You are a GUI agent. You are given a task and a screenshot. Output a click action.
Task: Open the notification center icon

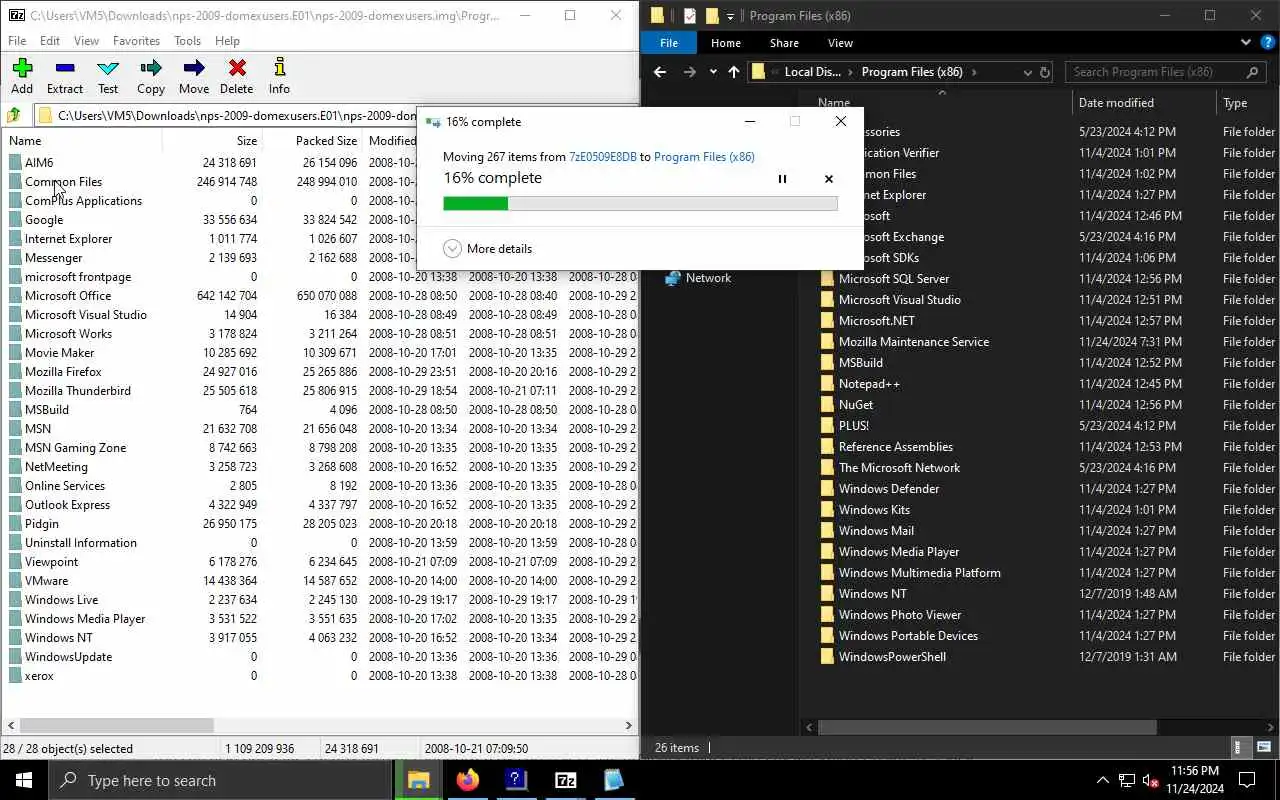click(1247, 780)
